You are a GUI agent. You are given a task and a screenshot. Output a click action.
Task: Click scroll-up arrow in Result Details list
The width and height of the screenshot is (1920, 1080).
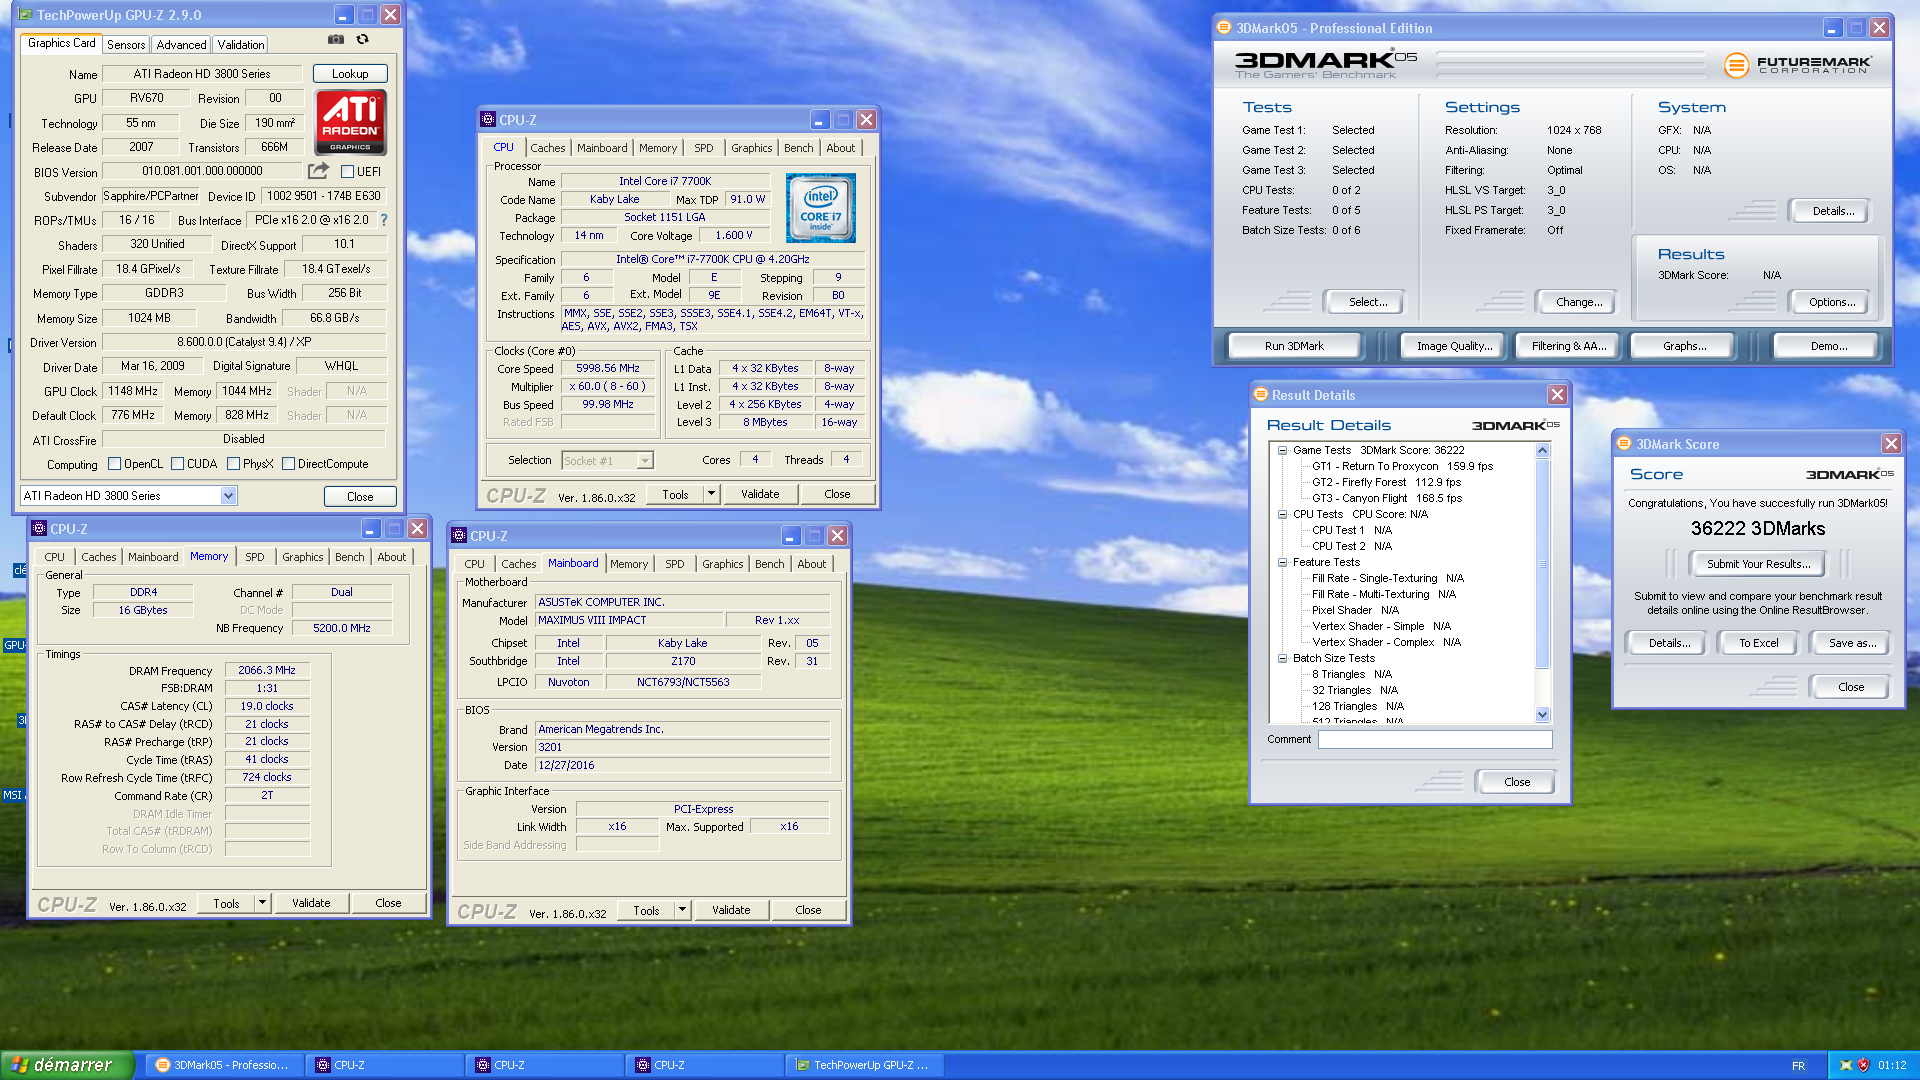point(1542,450)
